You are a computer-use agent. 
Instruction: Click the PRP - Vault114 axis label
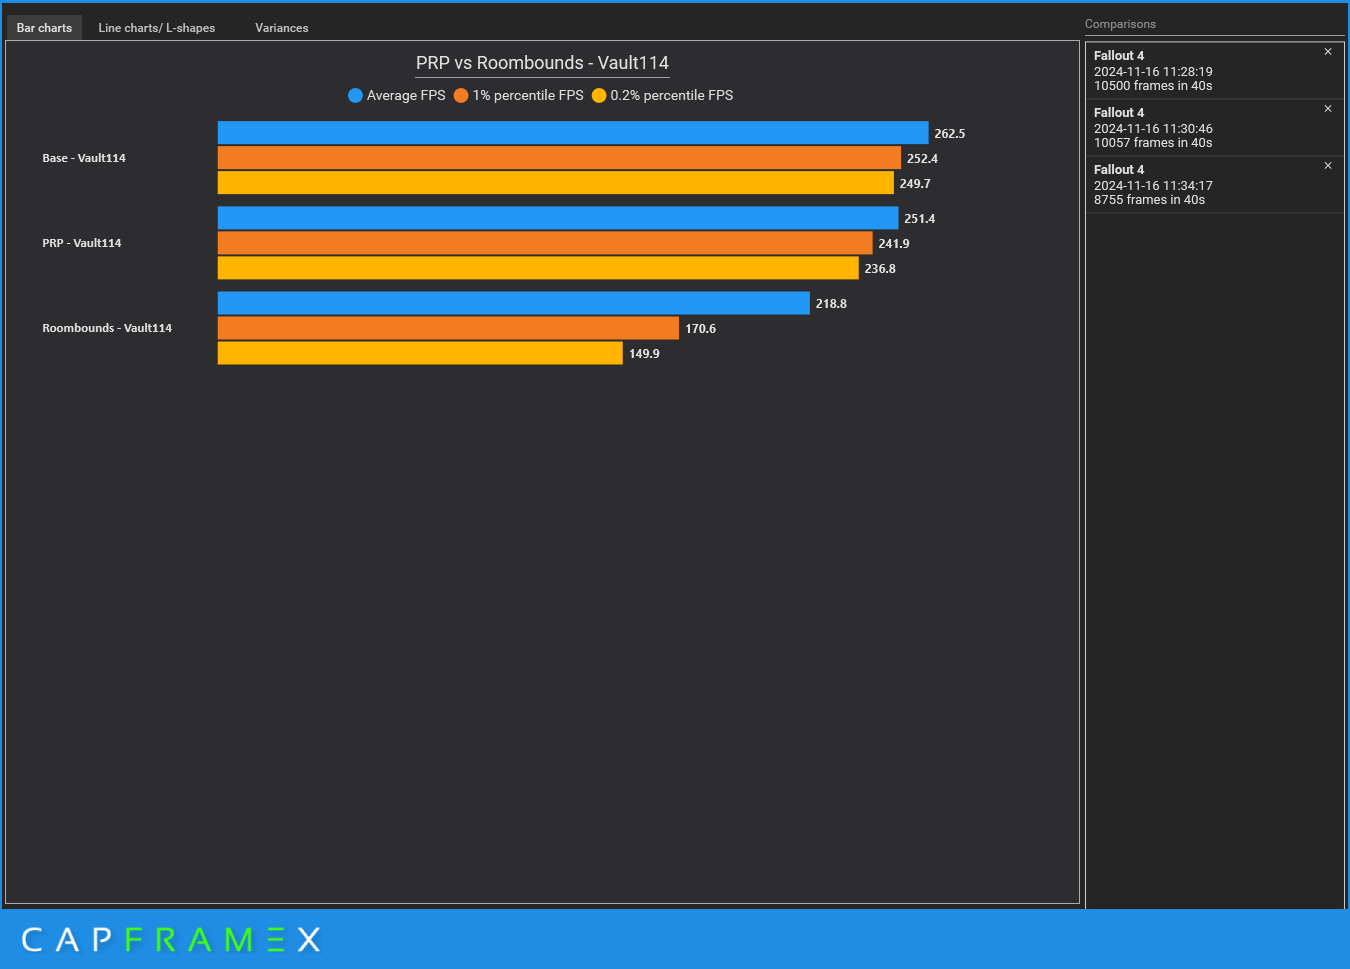82,243
